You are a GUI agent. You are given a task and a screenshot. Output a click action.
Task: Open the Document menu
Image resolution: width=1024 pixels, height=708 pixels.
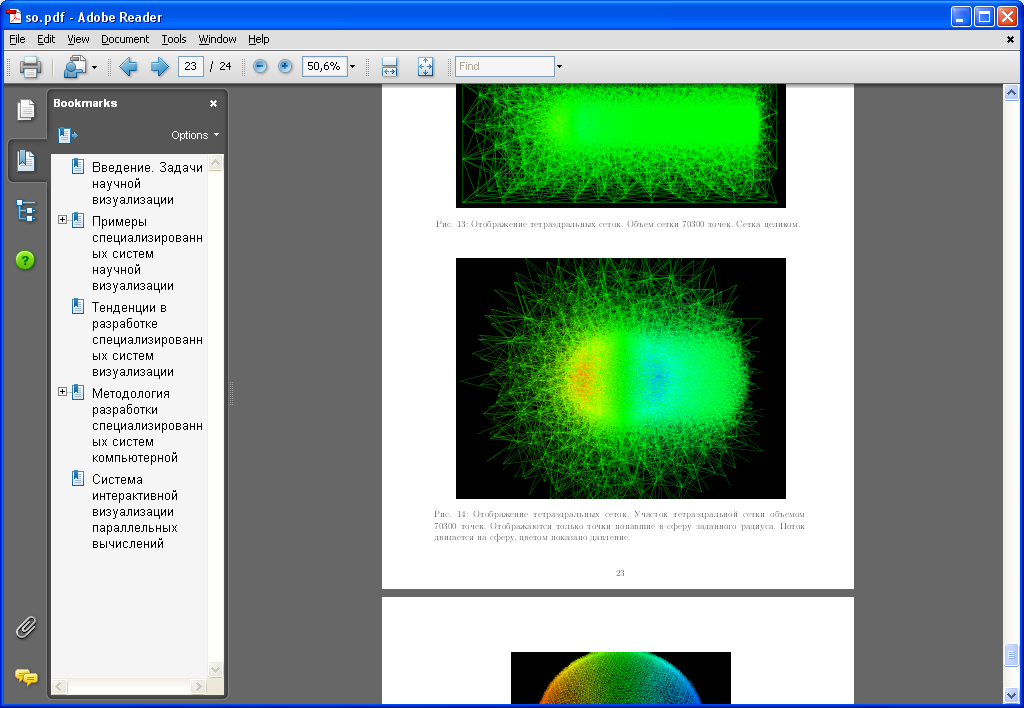click(x=125, y=39)
